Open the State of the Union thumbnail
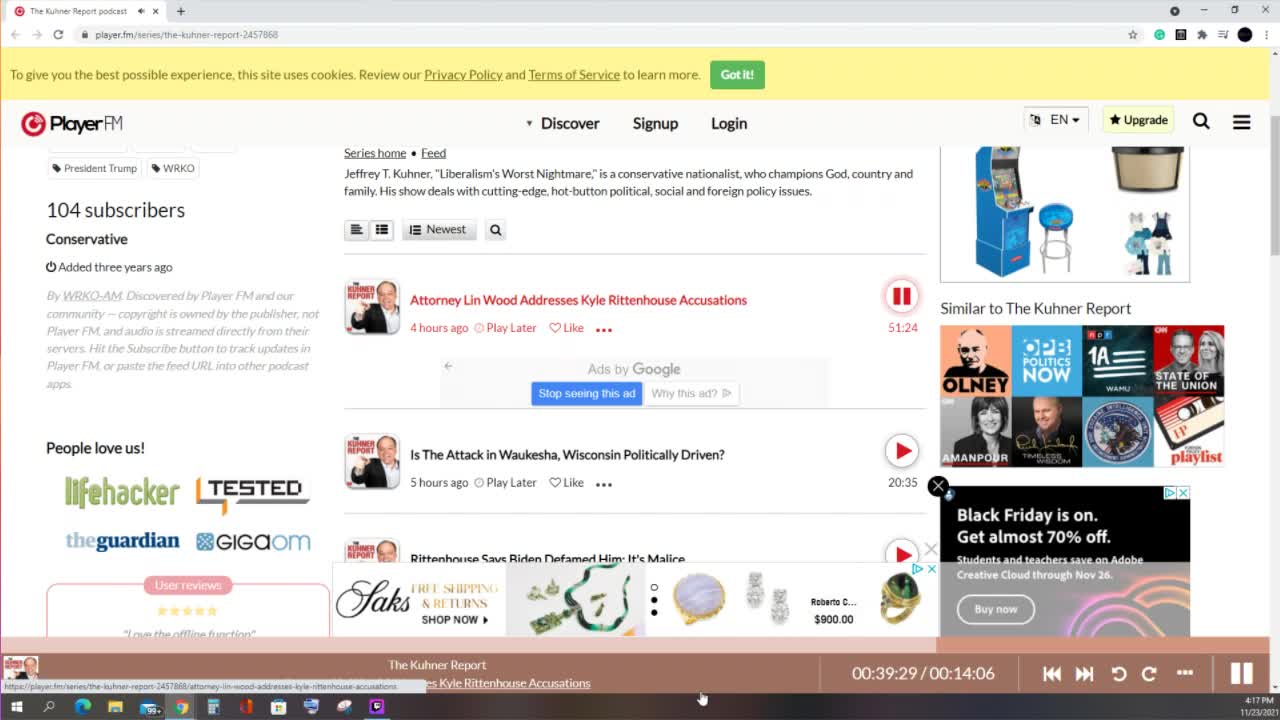The image size is (1280, 720). pyautogui.click(x=1188, y=360)
